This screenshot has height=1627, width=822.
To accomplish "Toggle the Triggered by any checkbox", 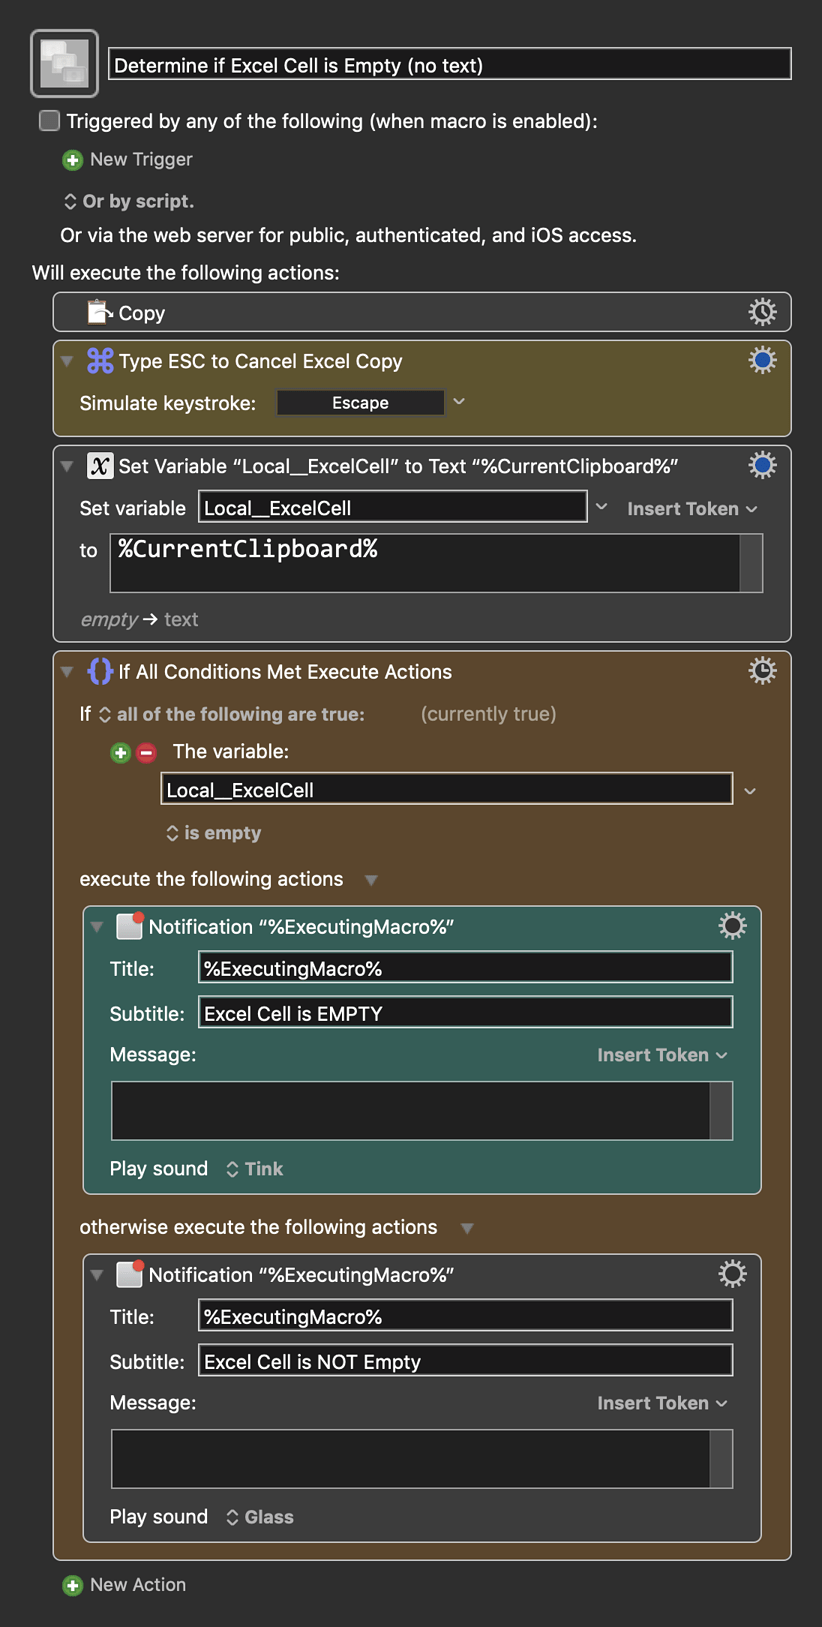I will click(49, 121).
